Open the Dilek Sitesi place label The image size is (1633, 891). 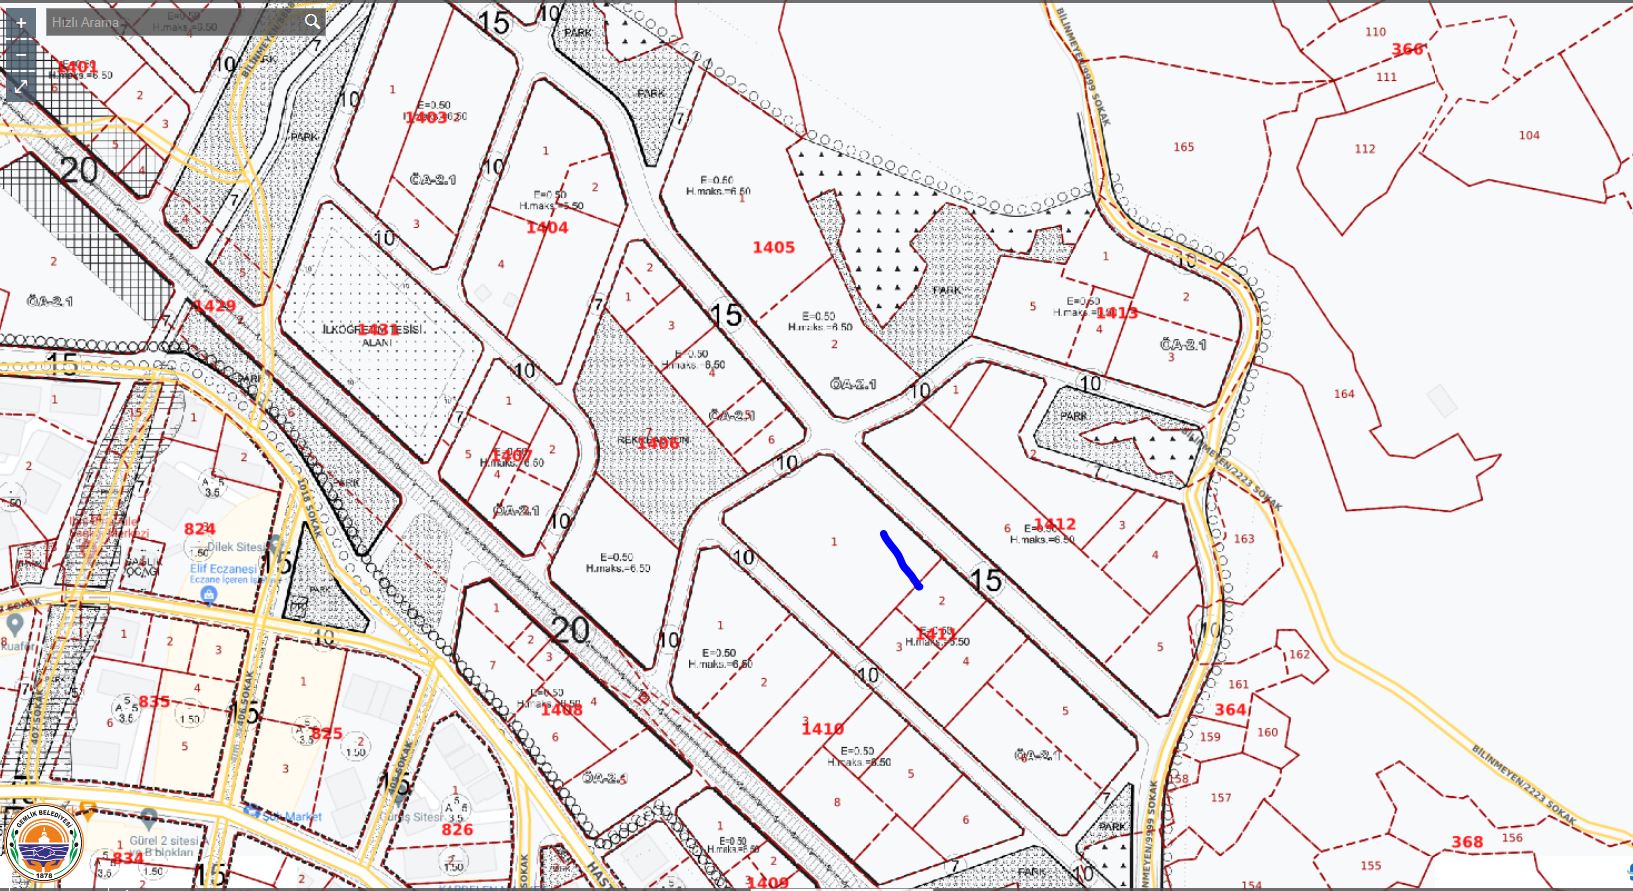coord(239,547)
